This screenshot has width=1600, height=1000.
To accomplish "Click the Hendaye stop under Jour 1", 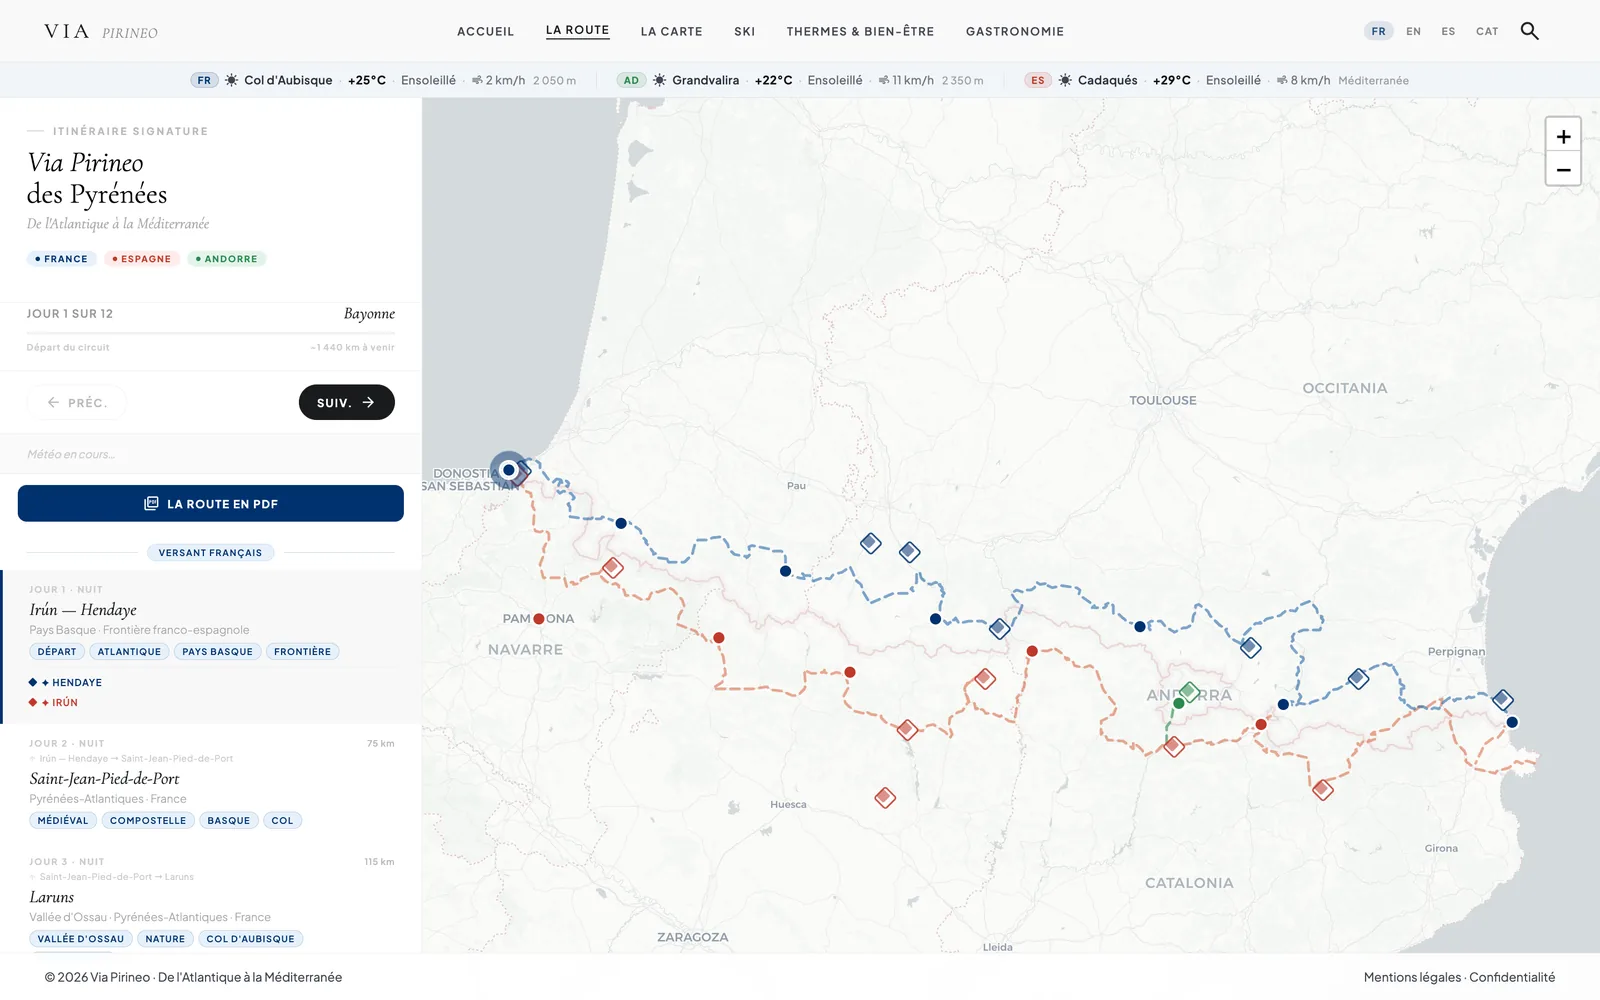I will point(66,682).
